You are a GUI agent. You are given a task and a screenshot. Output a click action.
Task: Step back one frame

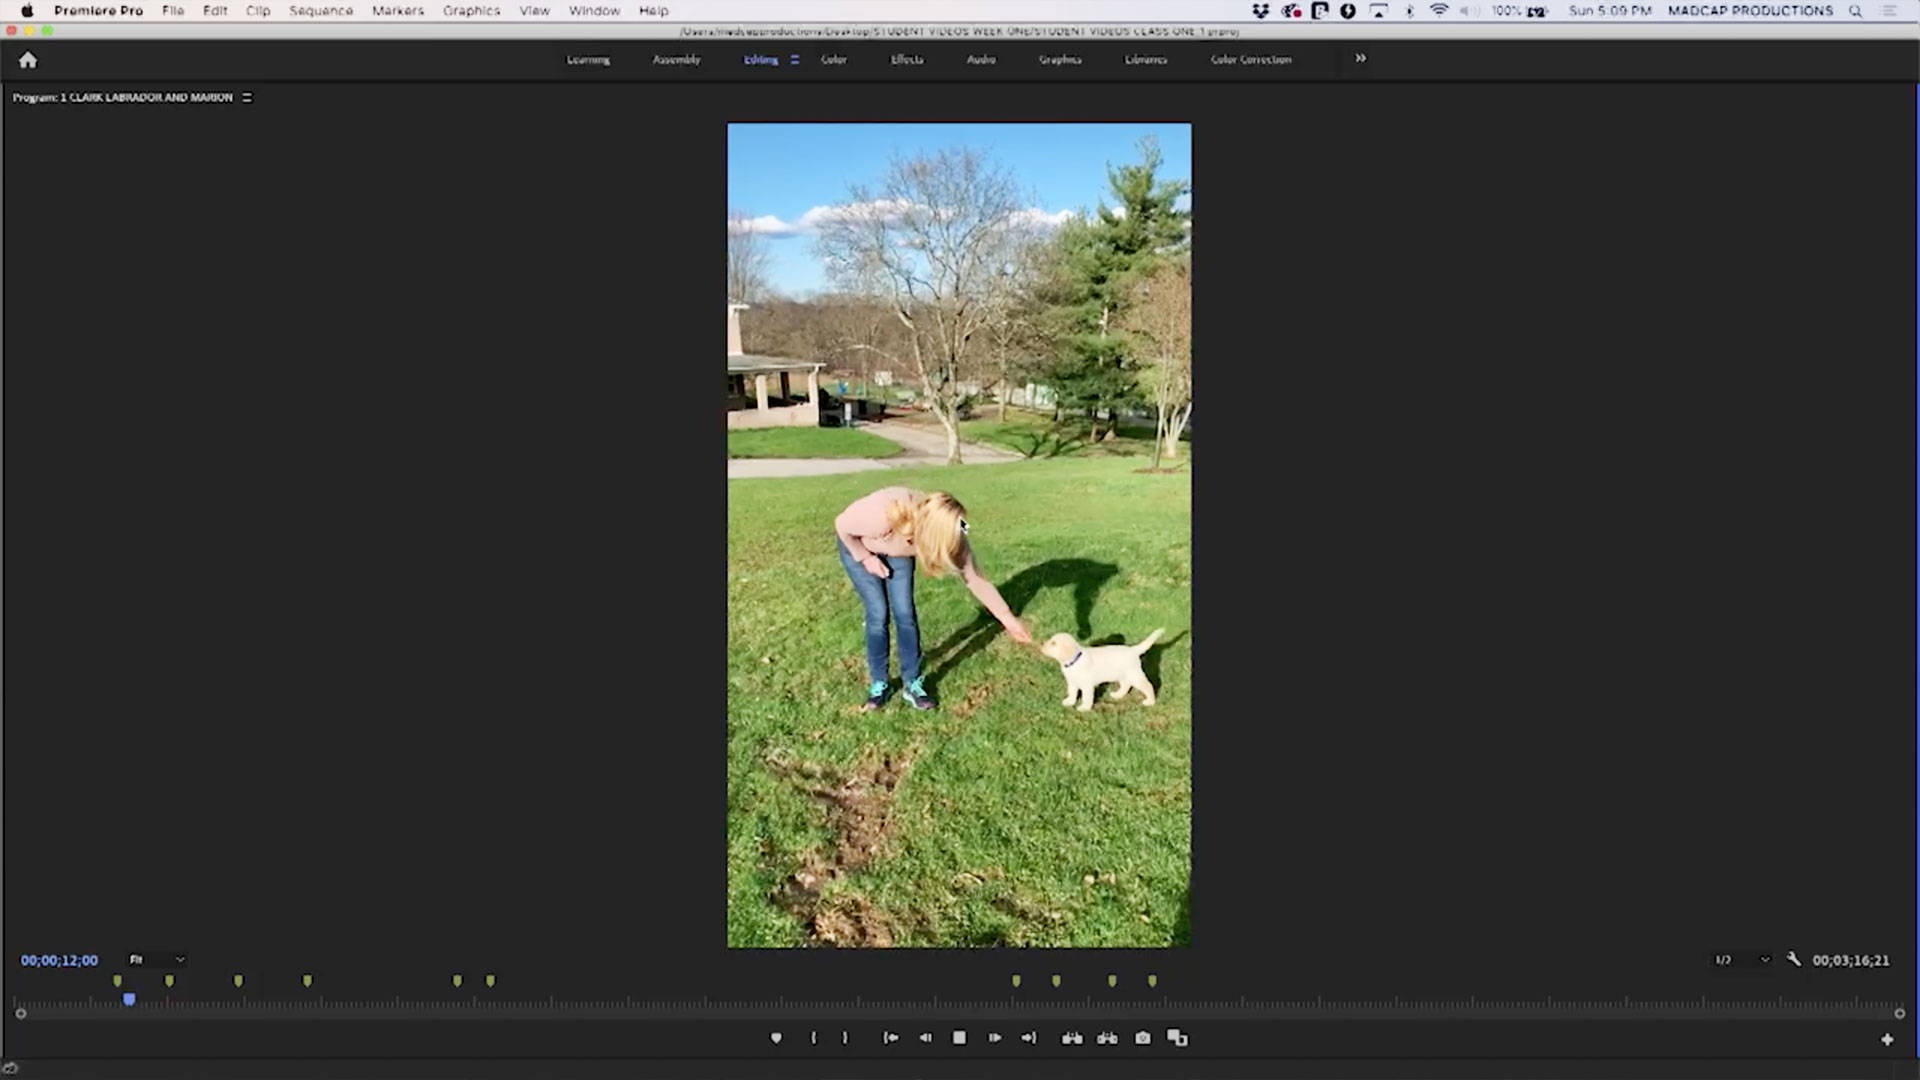pyautogui.click(x=925, y=1038)
